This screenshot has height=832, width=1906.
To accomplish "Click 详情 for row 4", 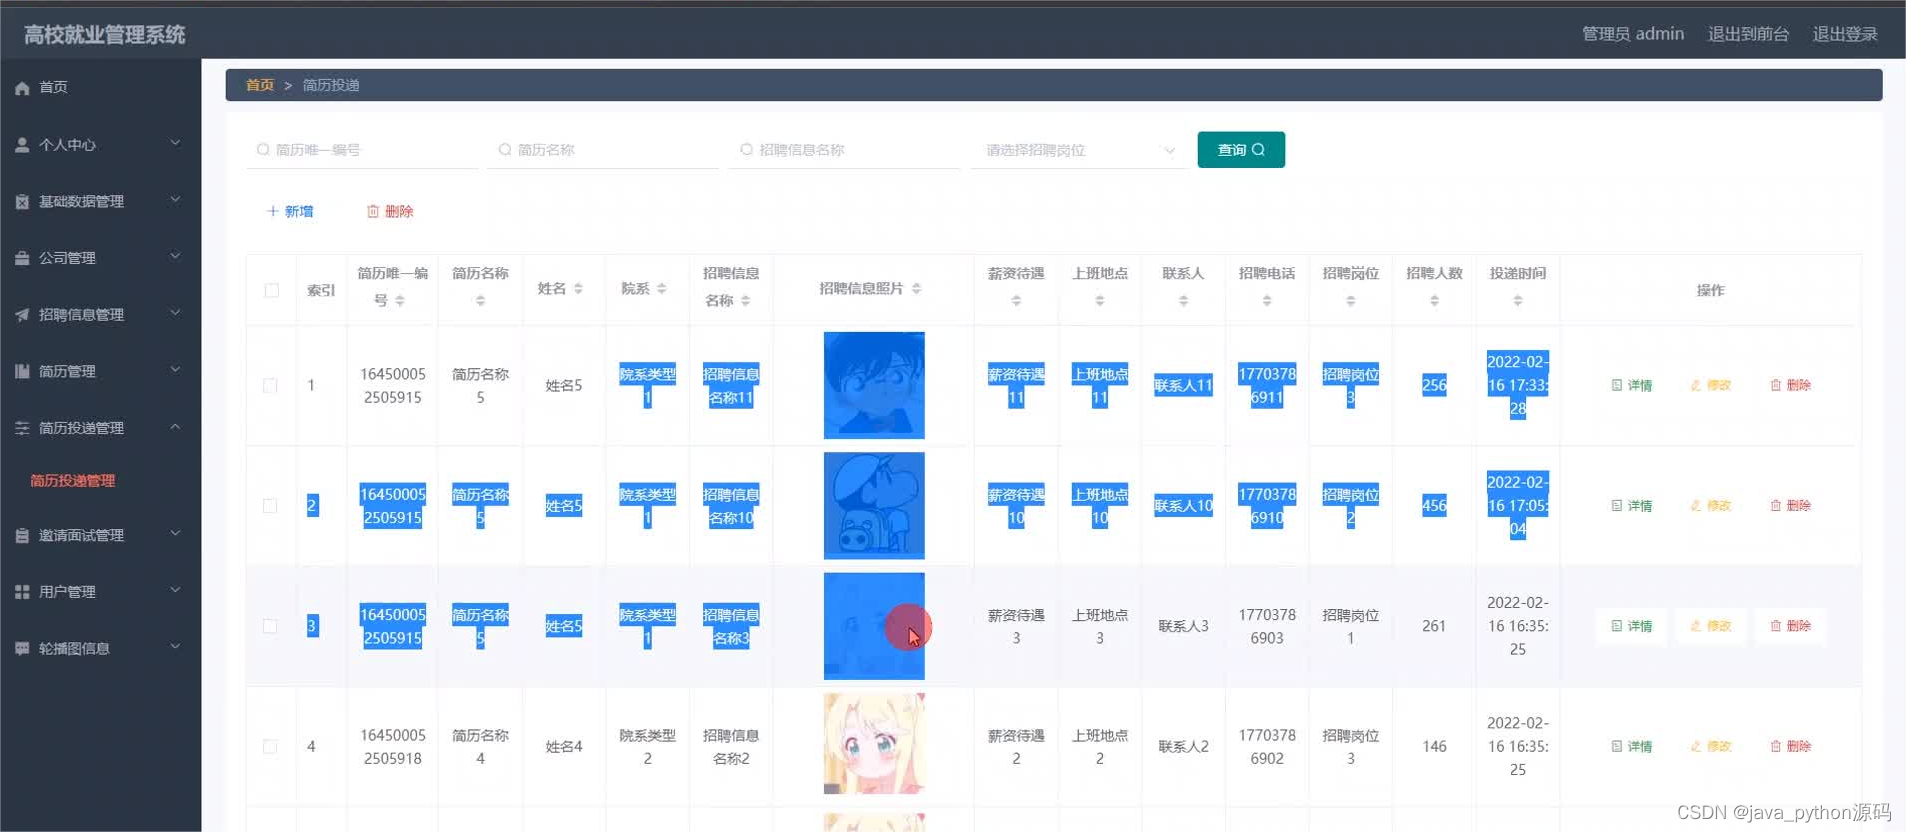I will [x=1631, y=746].
